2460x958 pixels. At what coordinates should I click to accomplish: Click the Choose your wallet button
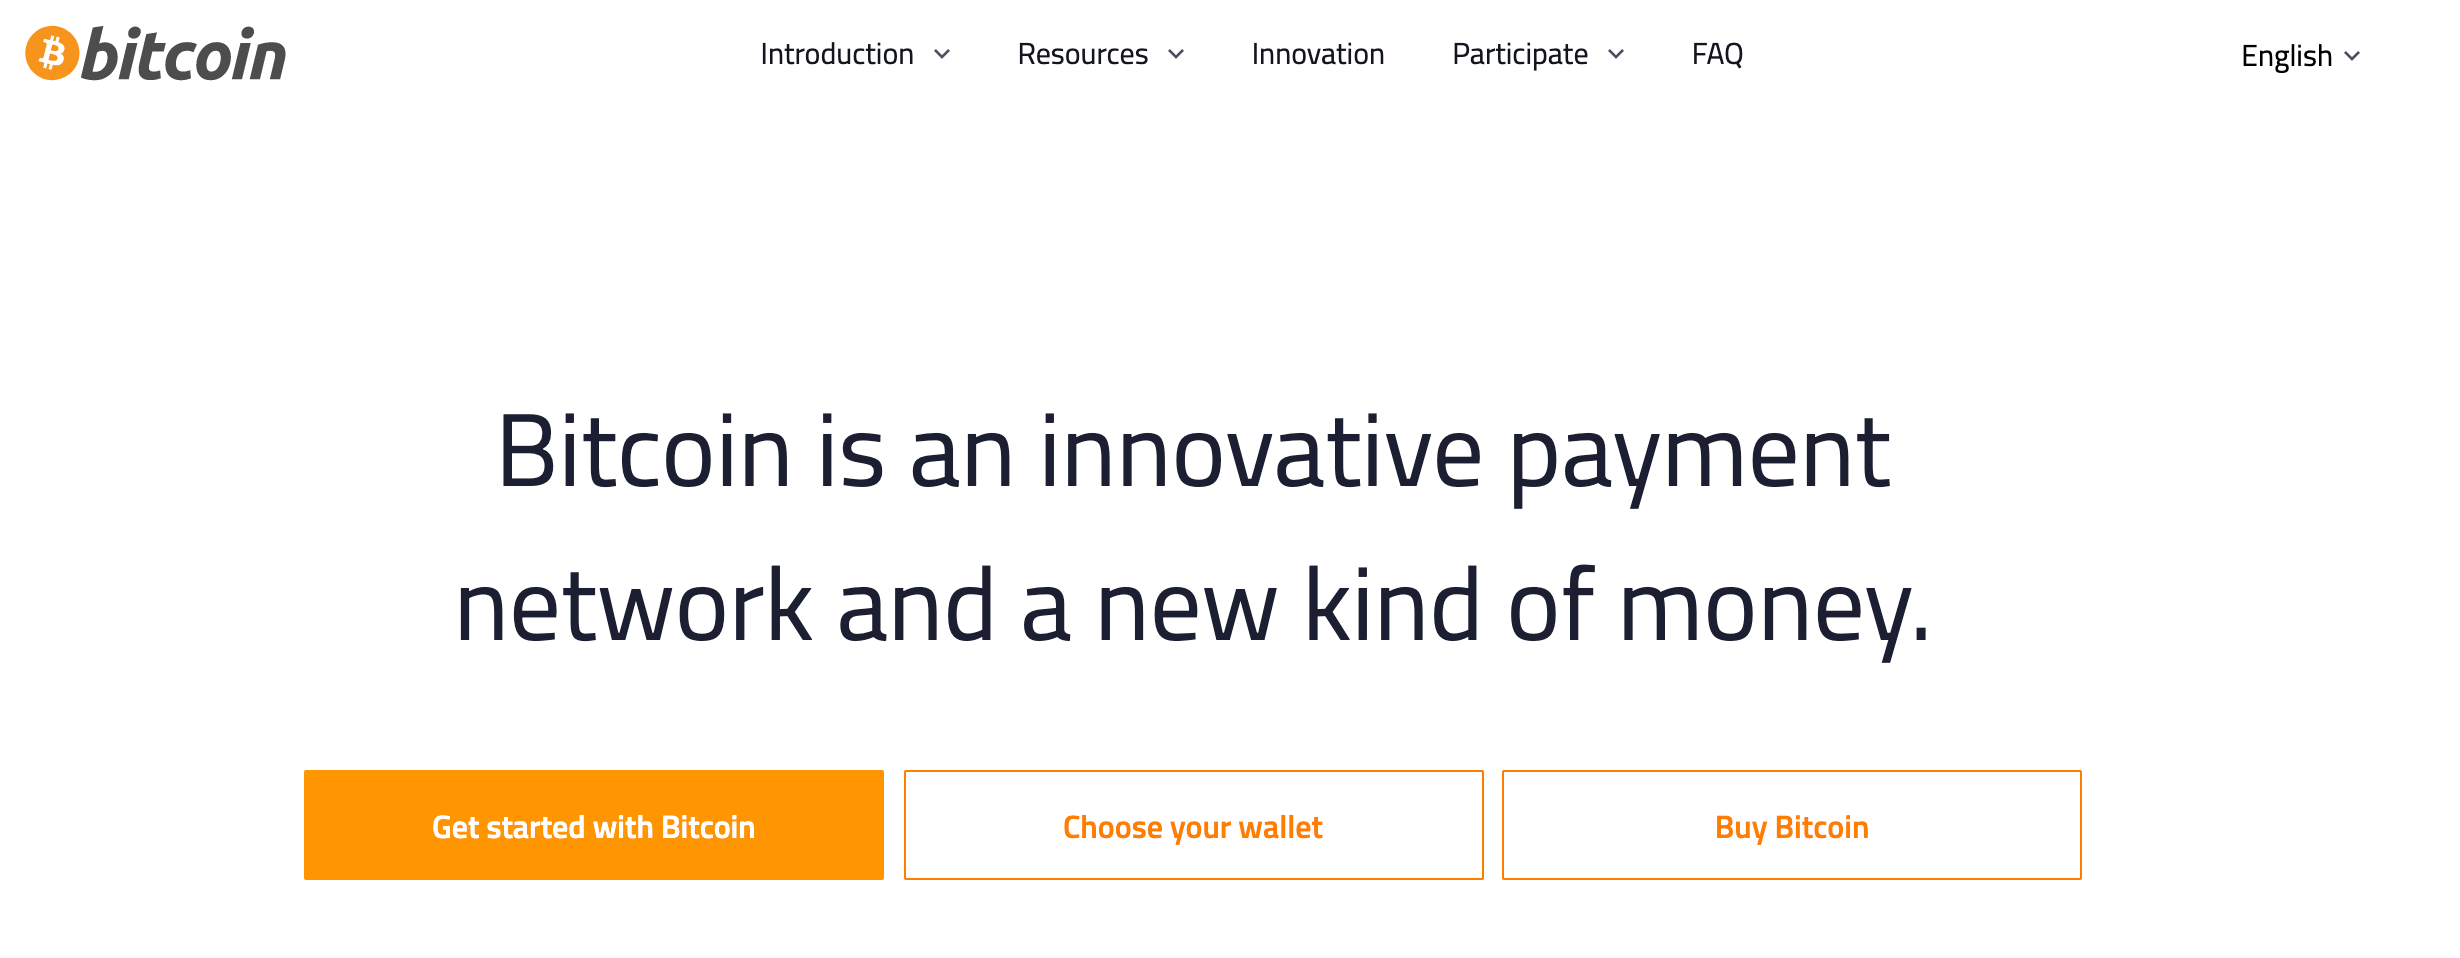1193,825
